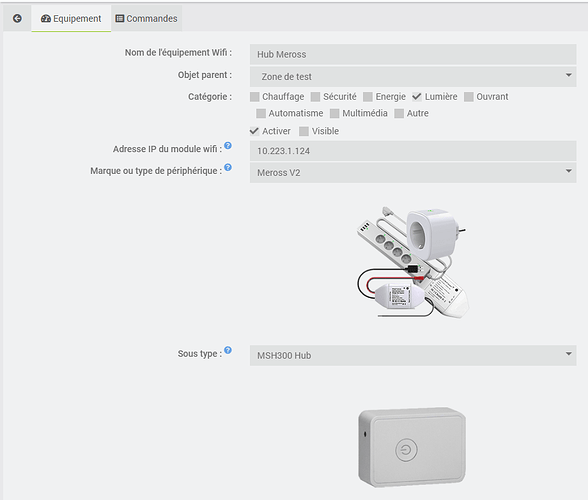Click the Hub Meross name field
Viewport: 588px width, 500px height.
click(x=413, y=54)
